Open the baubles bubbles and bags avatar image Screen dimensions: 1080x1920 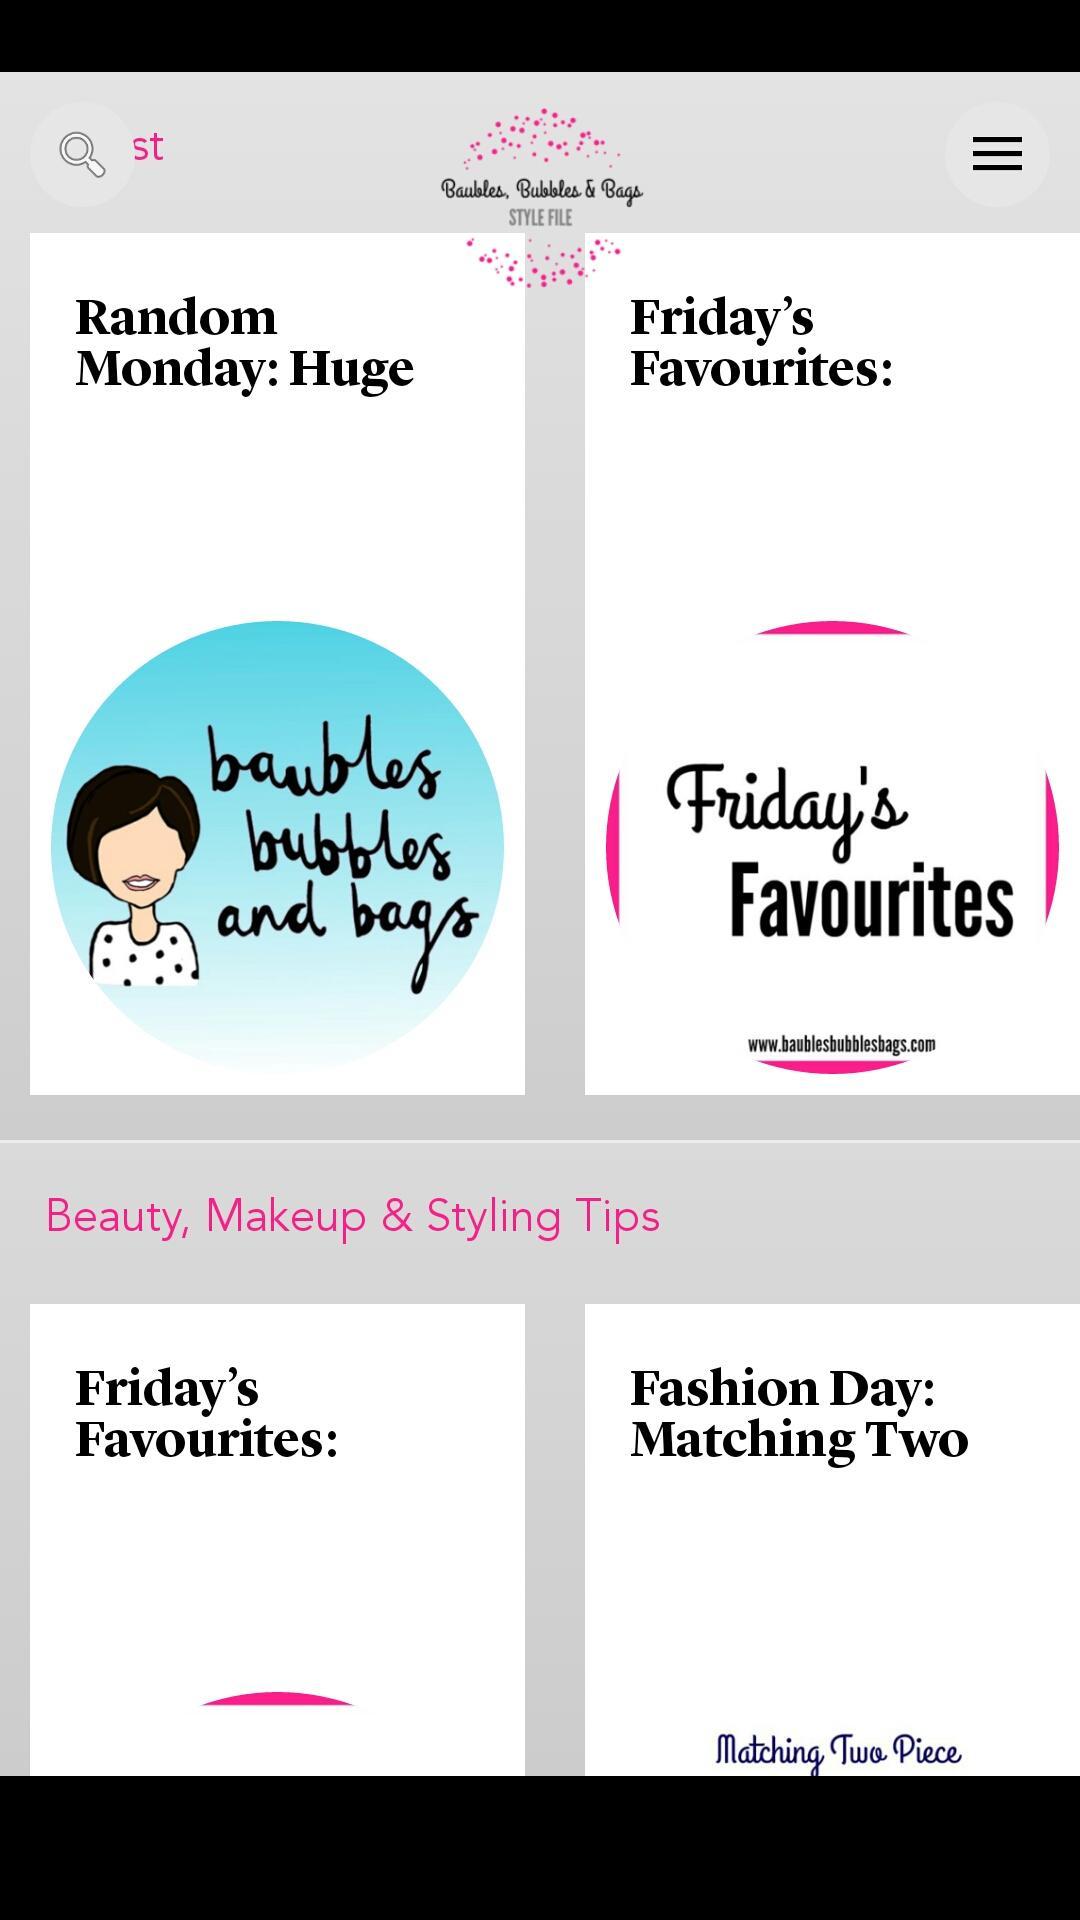pyautogui.click(x=277, y=847)
